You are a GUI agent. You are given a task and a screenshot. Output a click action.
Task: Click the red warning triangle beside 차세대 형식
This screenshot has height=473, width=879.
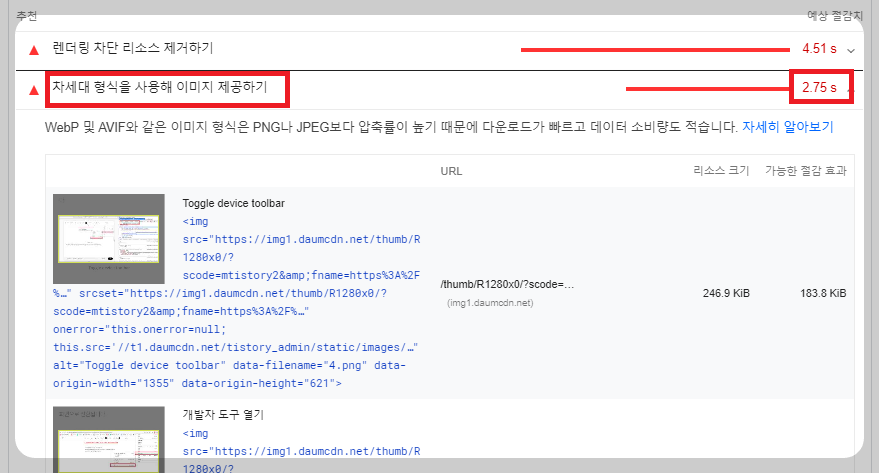point(34,90)
